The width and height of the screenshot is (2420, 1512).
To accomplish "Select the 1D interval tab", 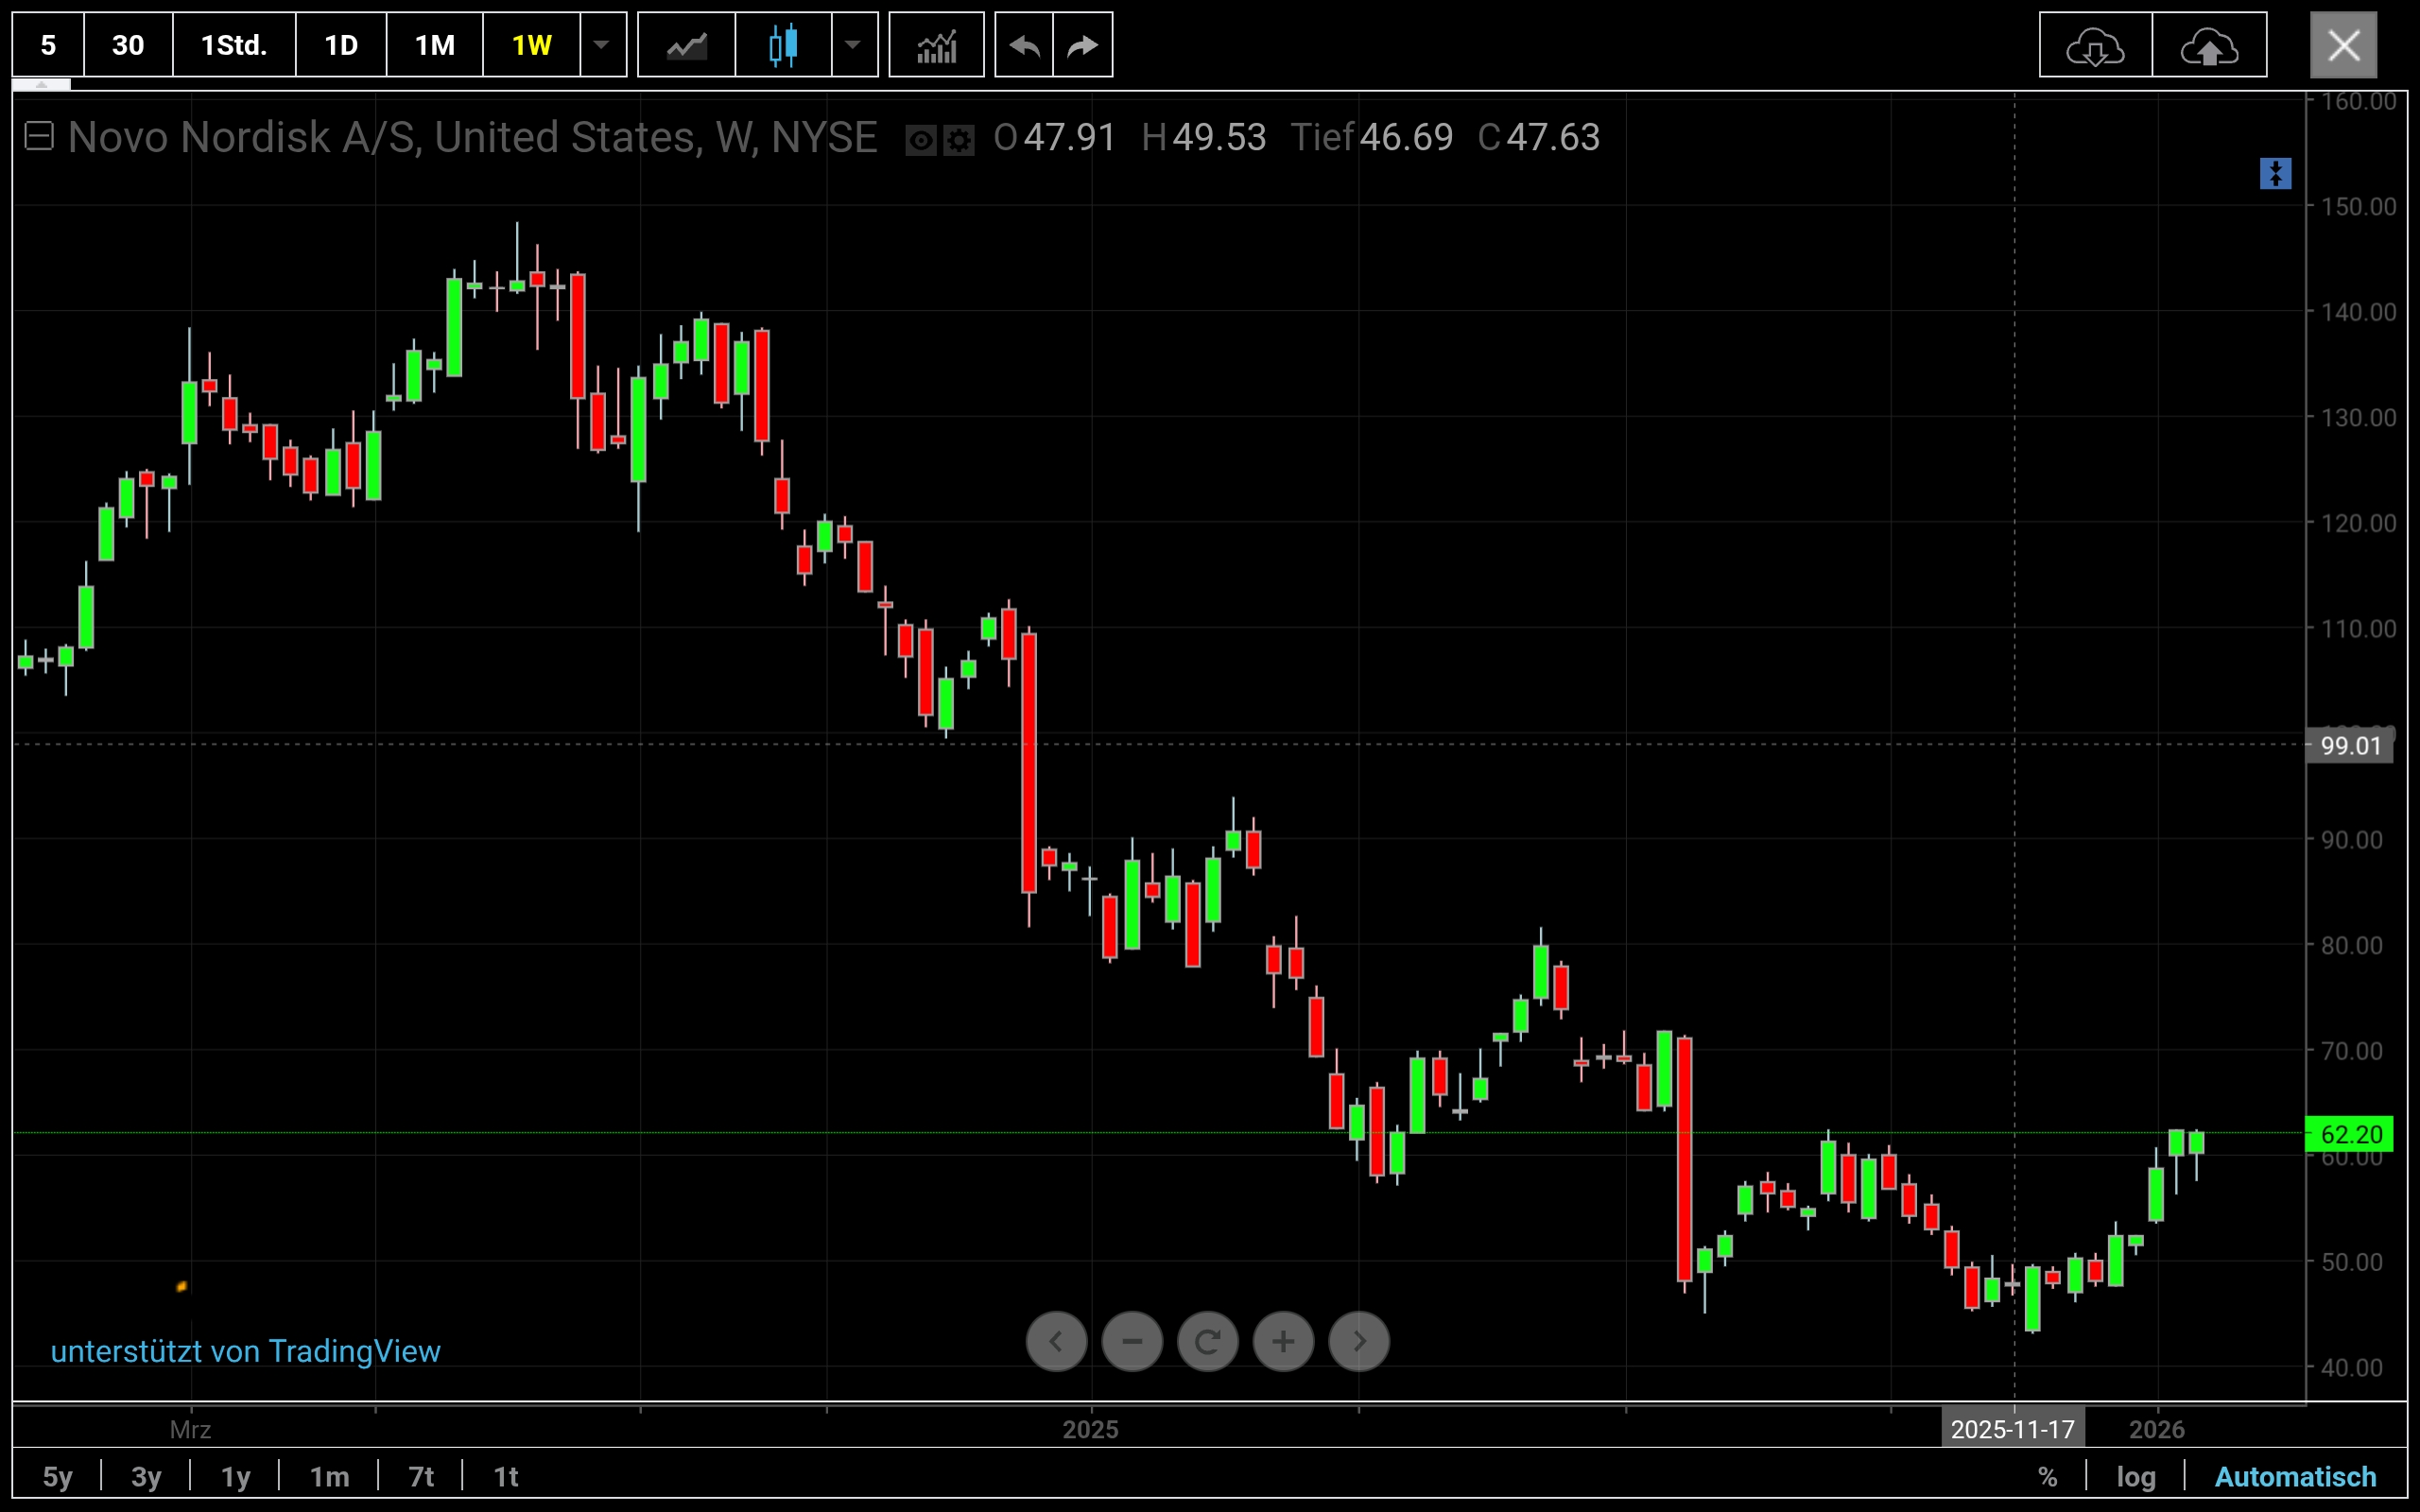I will tap(341, 45).
